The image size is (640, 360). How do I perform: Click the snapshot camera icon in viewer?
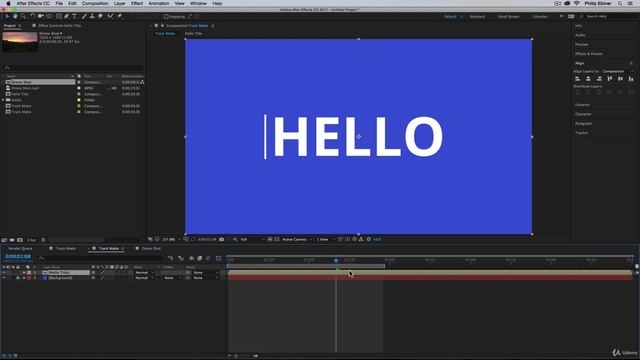(222, 240)
